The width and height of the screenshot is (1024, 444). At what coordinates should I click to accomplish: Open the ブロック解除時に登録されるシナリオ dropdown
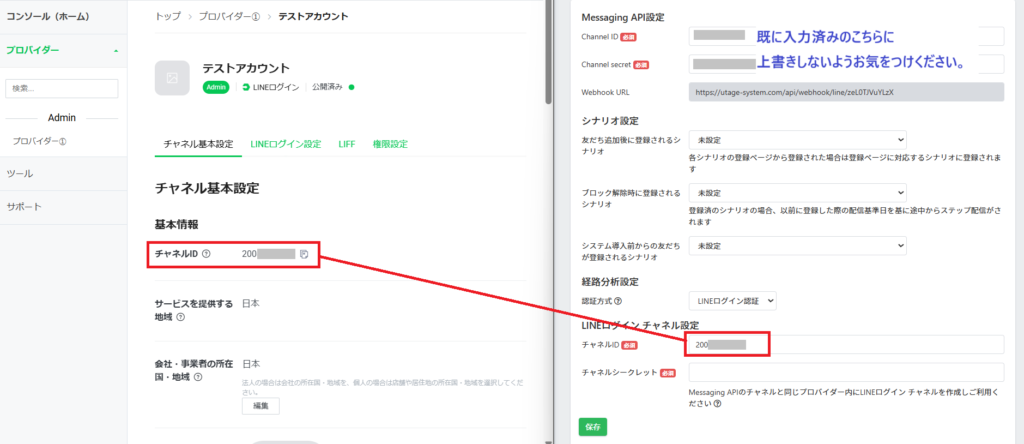tap(797, 192)
